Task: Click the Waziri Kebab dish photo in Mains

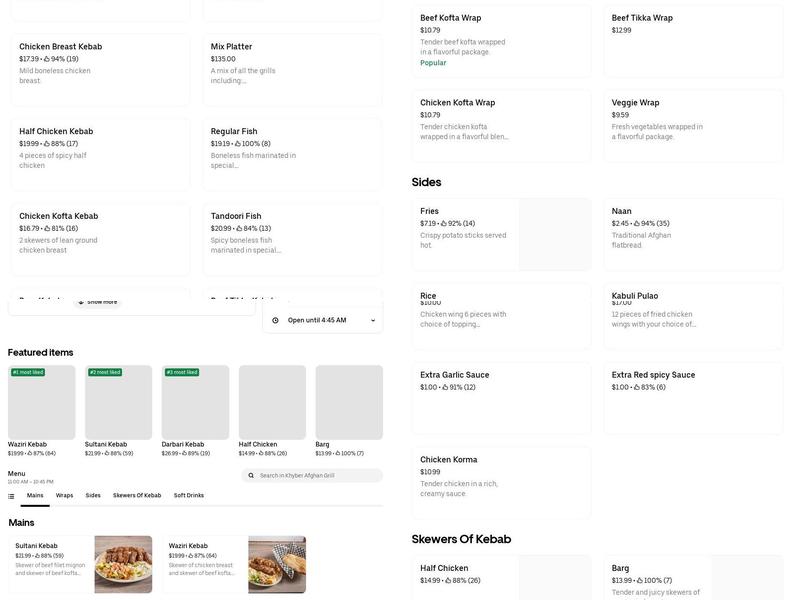Action: click(x=277, y=564)
